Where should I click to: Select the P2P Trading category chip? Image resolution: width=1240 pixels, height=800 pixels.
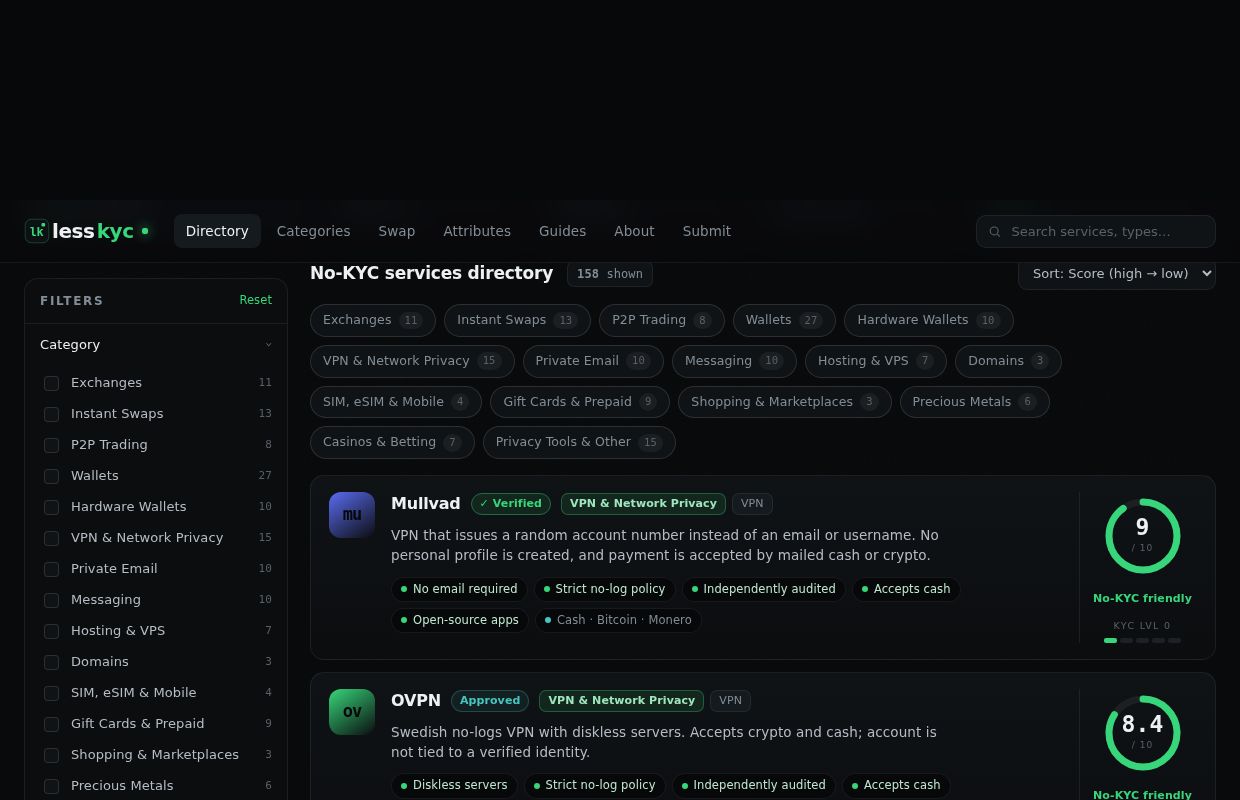pyautogui.click(x=661, y=320)
